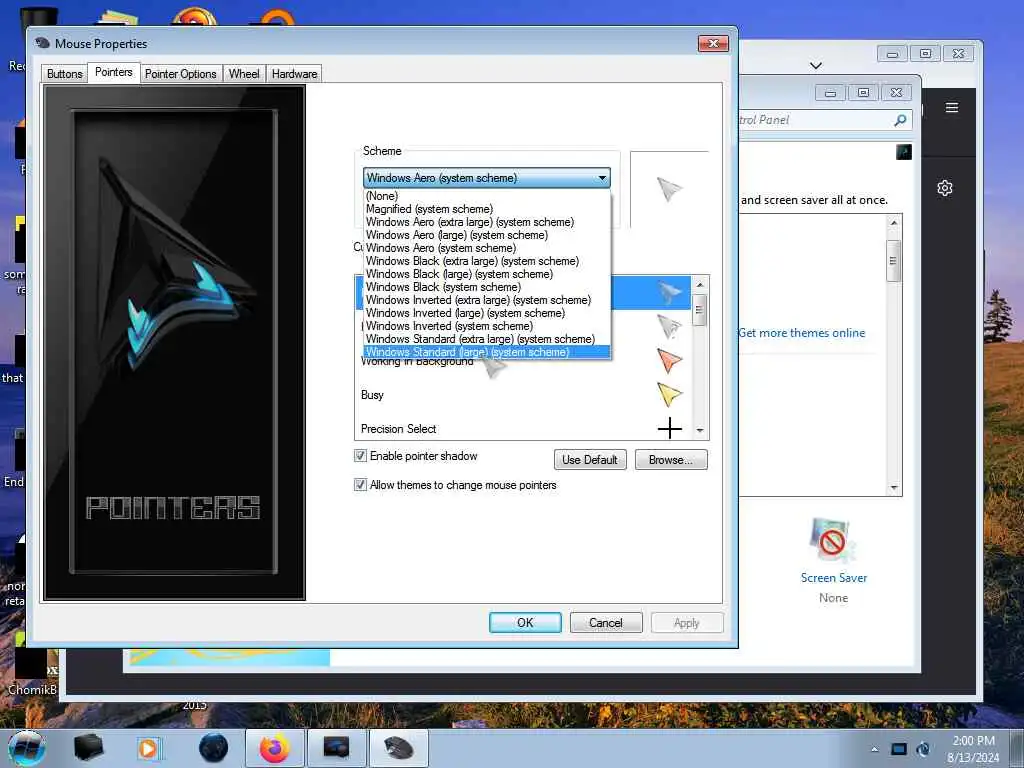Click the Browse... button

tap(671, 460)
